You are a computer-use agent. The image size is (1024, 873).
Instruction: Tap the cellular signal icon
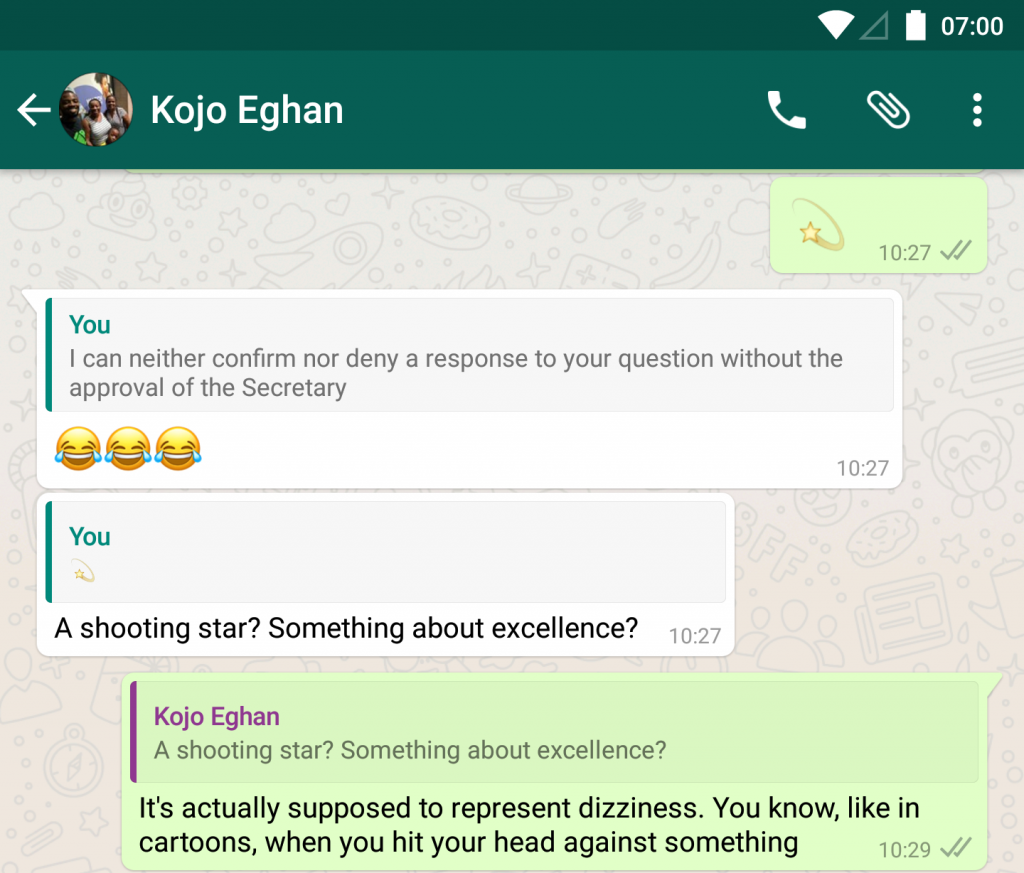(x=874, y=27)
